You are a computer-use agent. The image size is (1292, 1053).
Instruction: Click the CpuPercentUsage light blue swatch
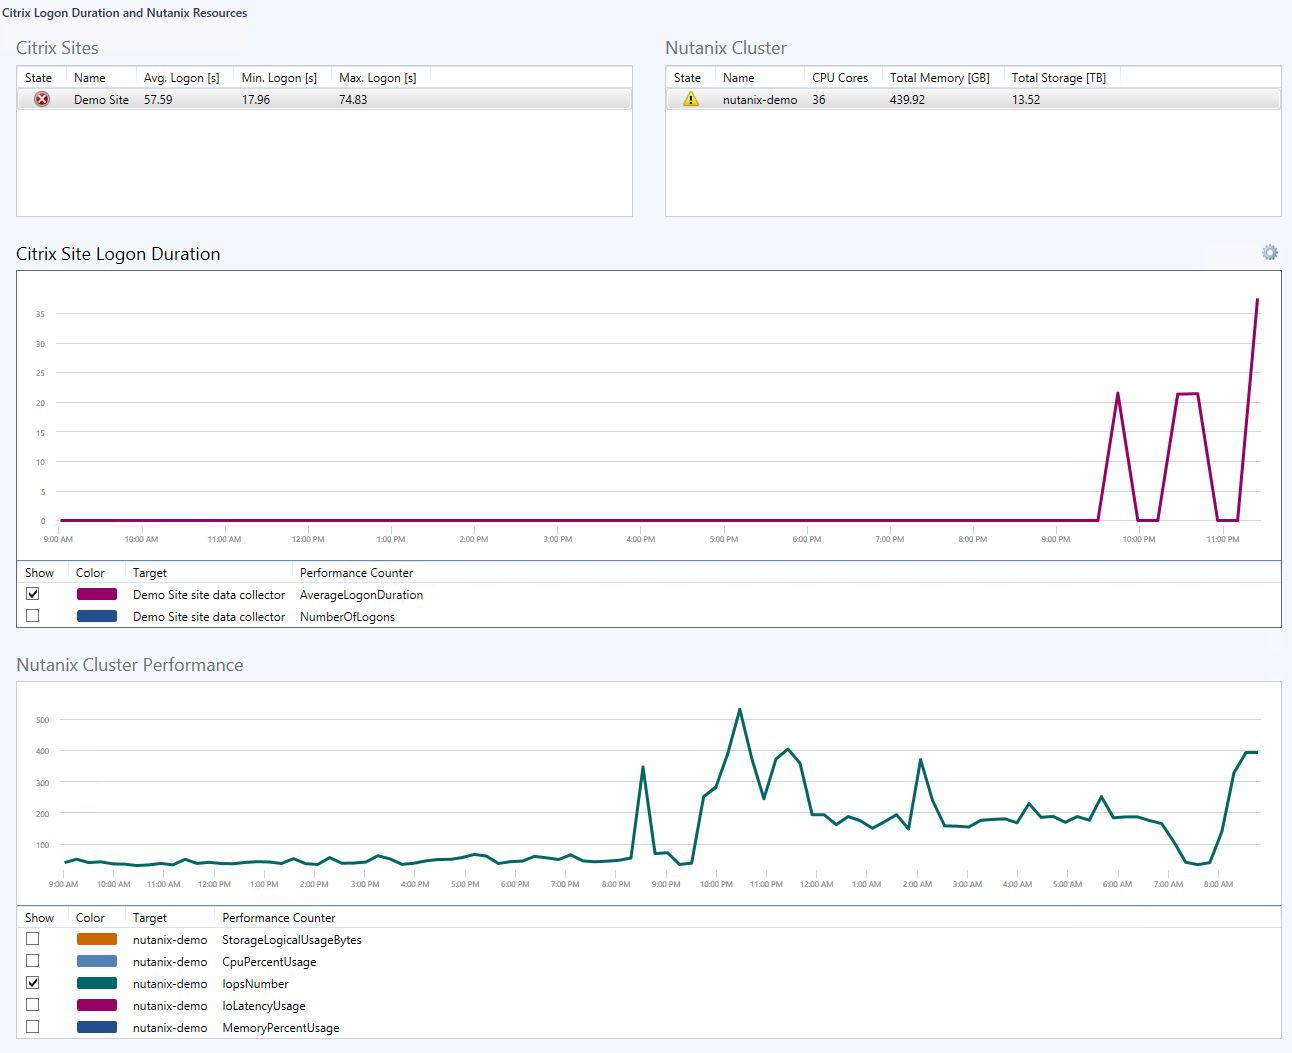[x=97, y=961]
